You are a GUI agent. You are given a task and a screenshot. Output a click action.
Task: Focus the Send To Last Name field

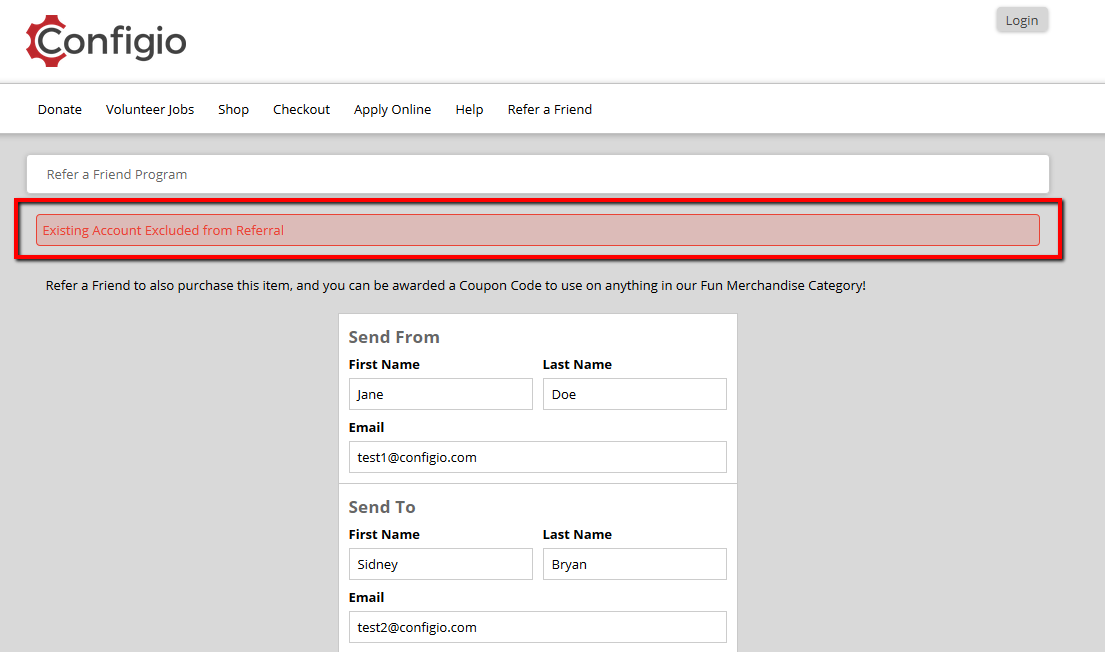click(634, 564)
